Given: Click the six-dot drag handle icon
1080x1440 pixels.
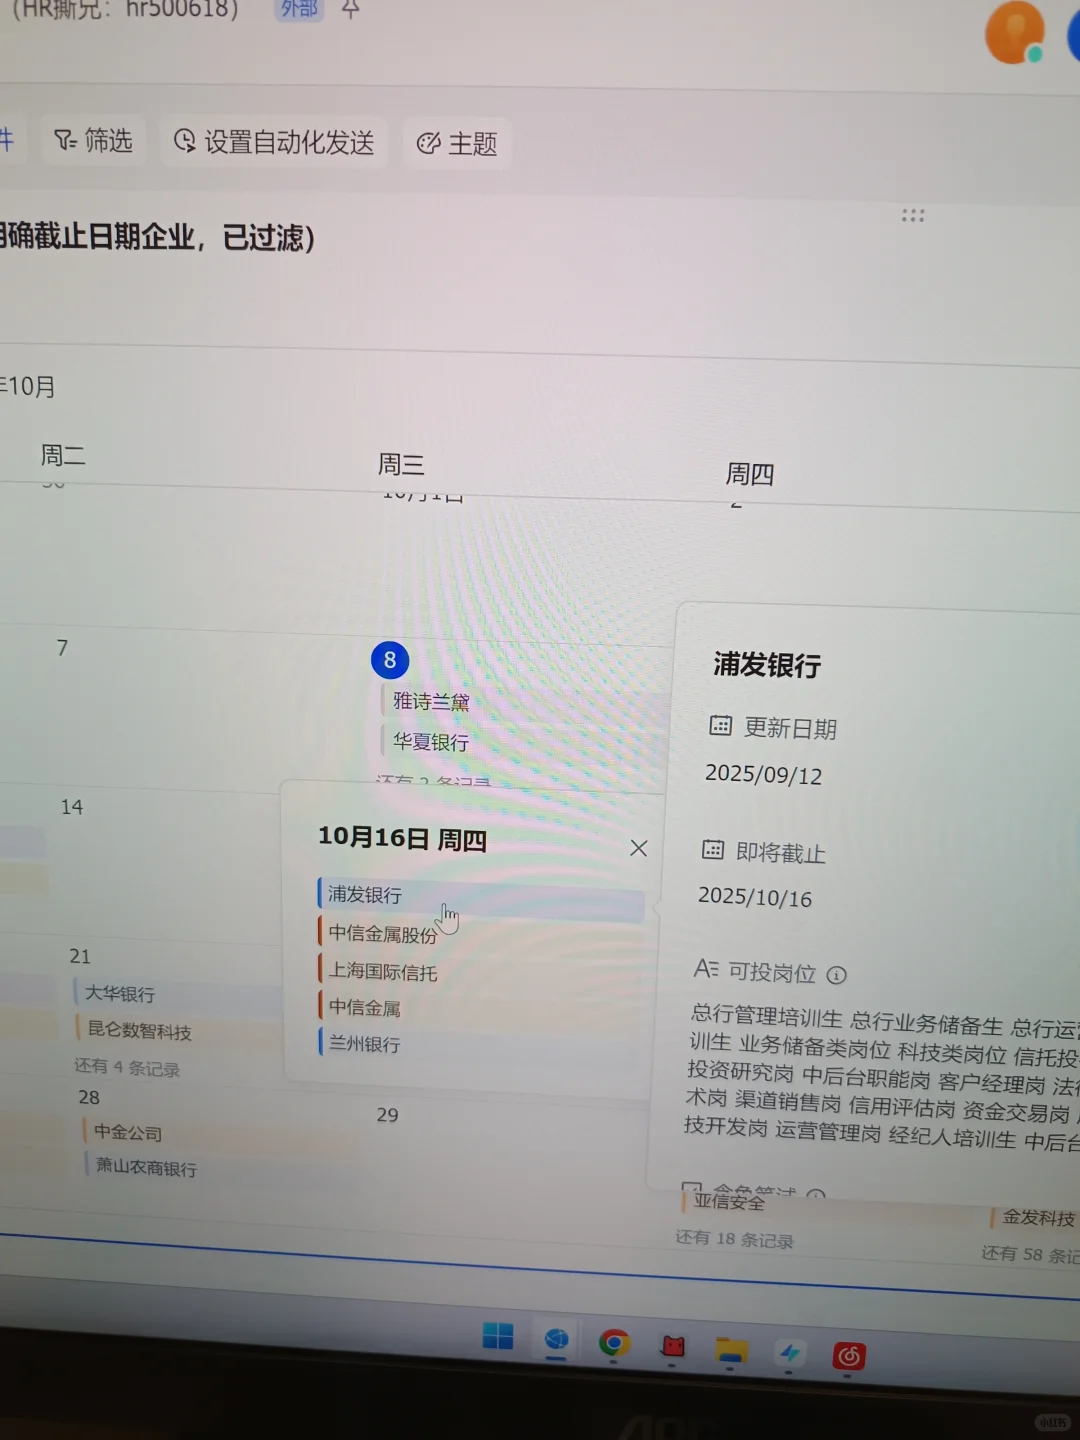Looking at the screenshot, I should (x=912, y=215).
